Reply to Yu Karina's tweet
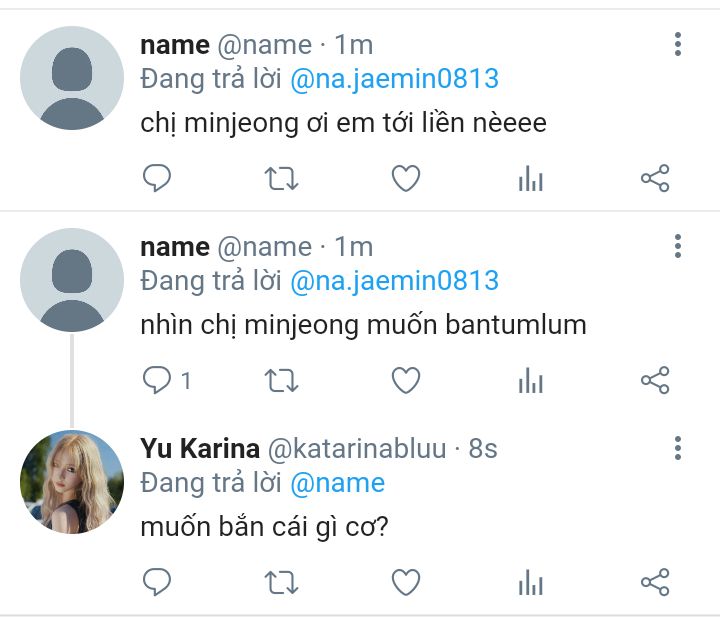Viewport: 720px width, 617px height. click(x=157, y=582)
